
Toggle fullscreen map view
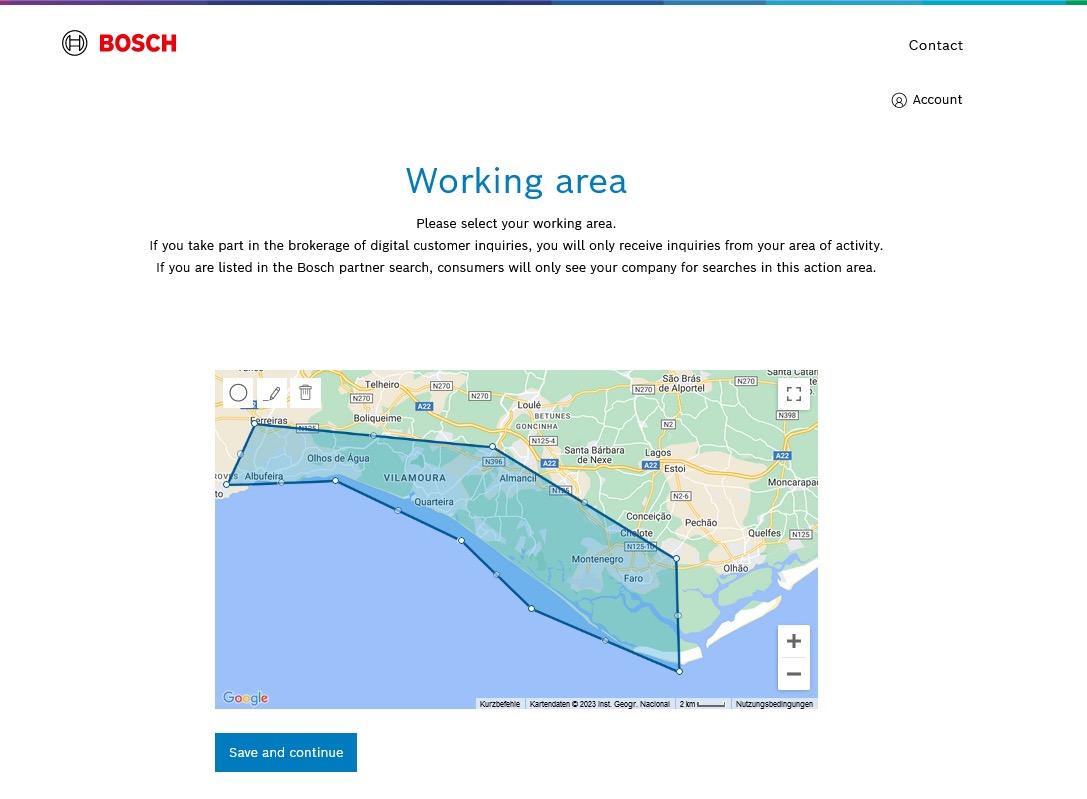coord(794,394)
